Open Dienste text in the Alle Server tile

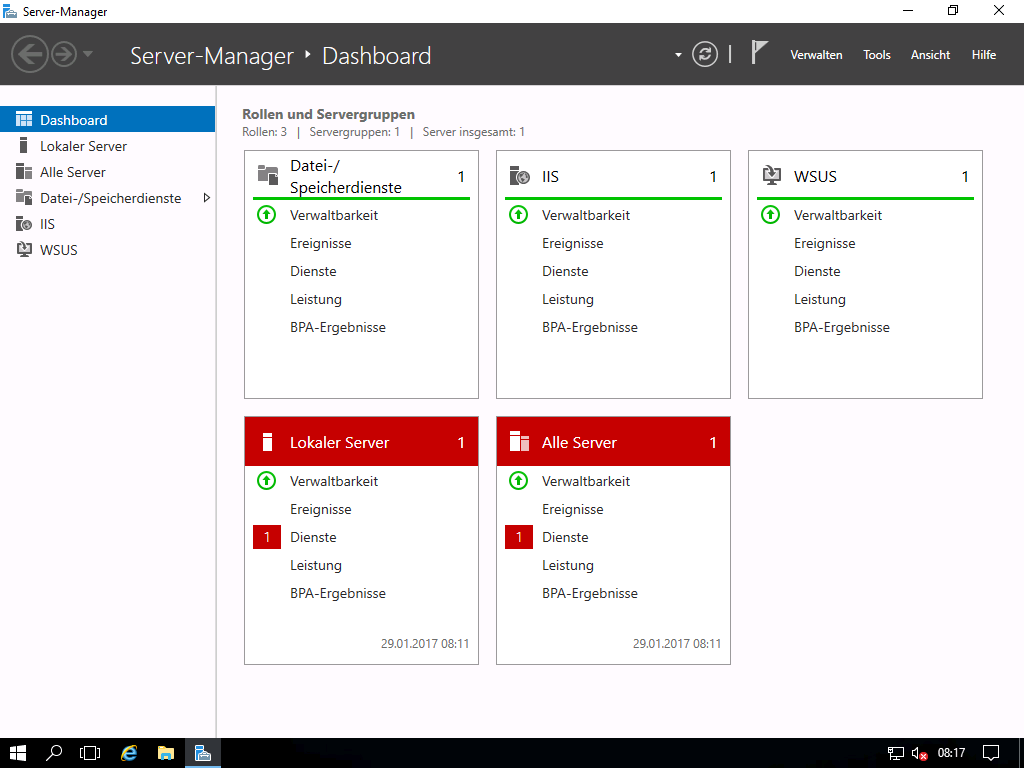pyautogui.click(x=565, y=537)
